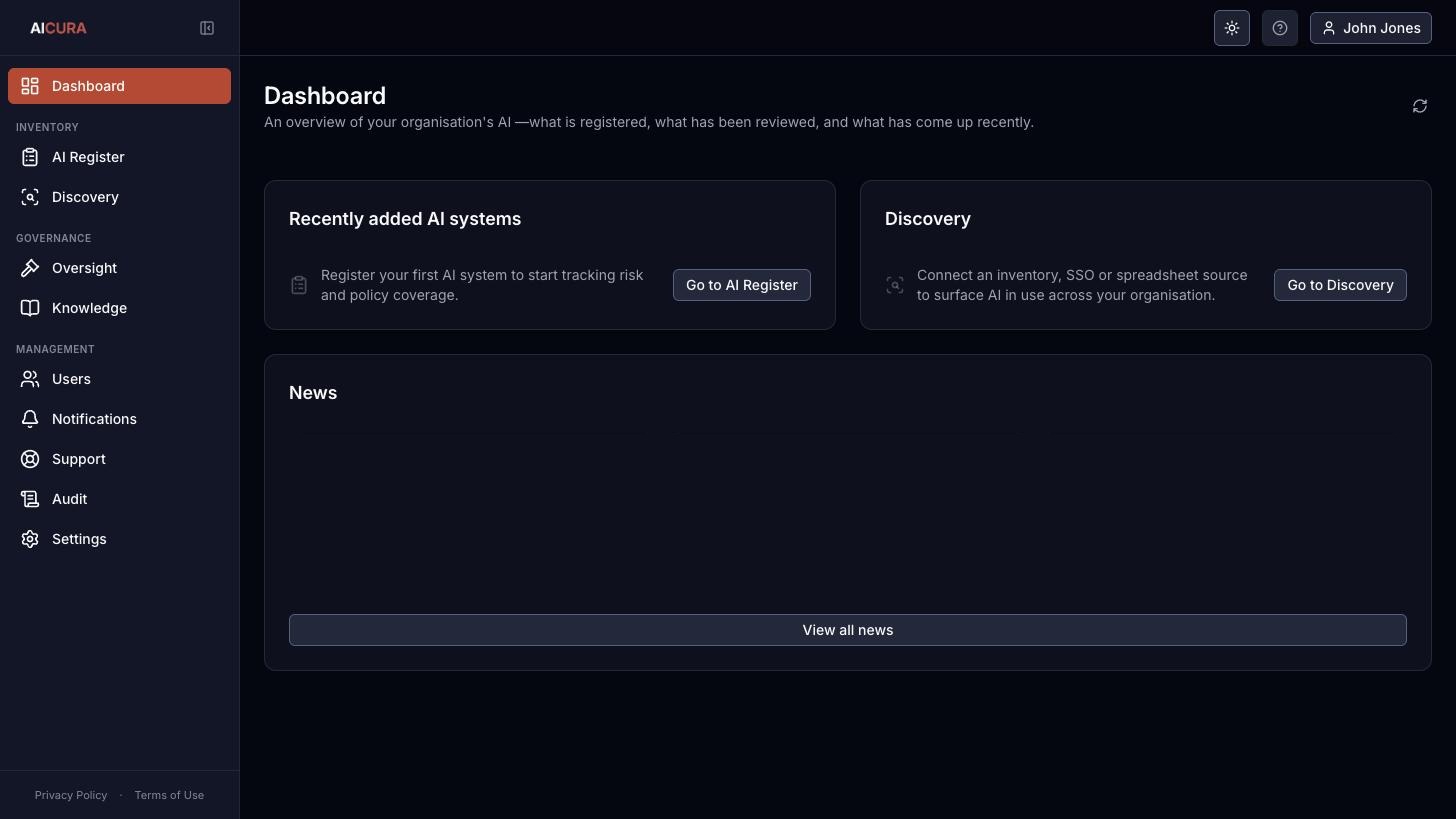1456x819 pixels.
Task: Click the Users people icon
Action: tap(30, 379)
